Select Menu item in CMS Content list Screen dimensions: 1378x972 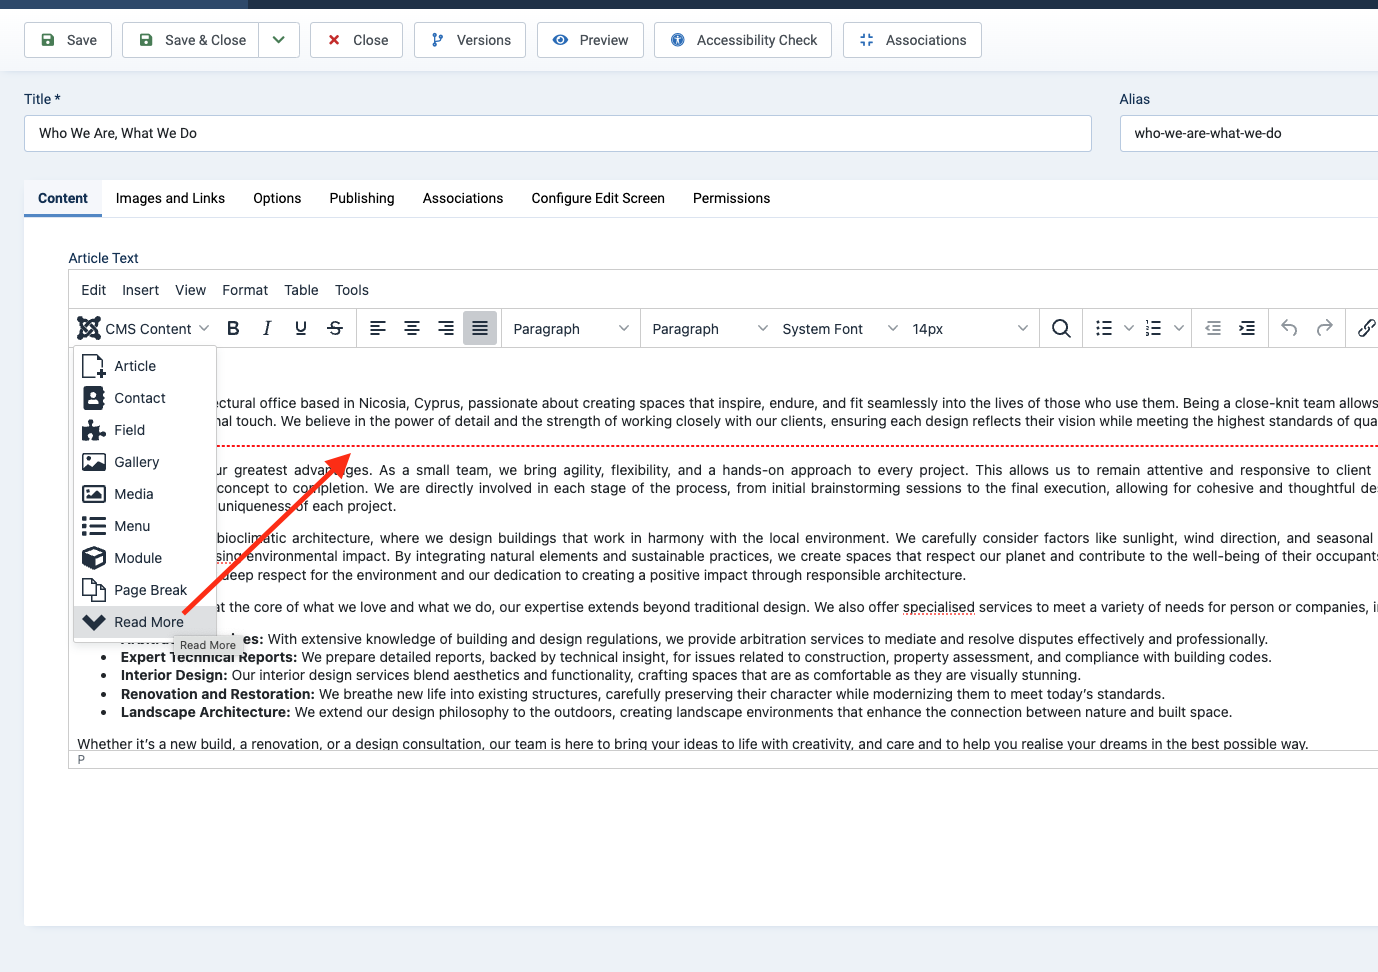coord(145,526)
